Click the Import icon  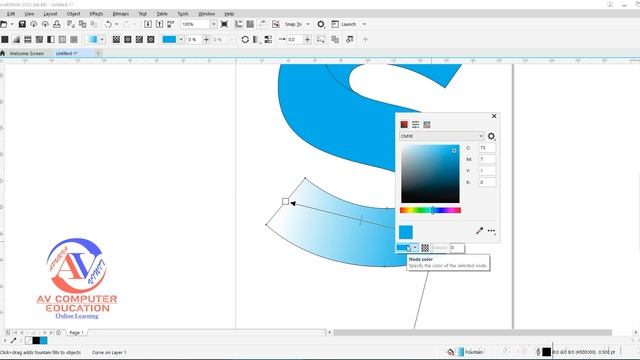click(148, 24)
